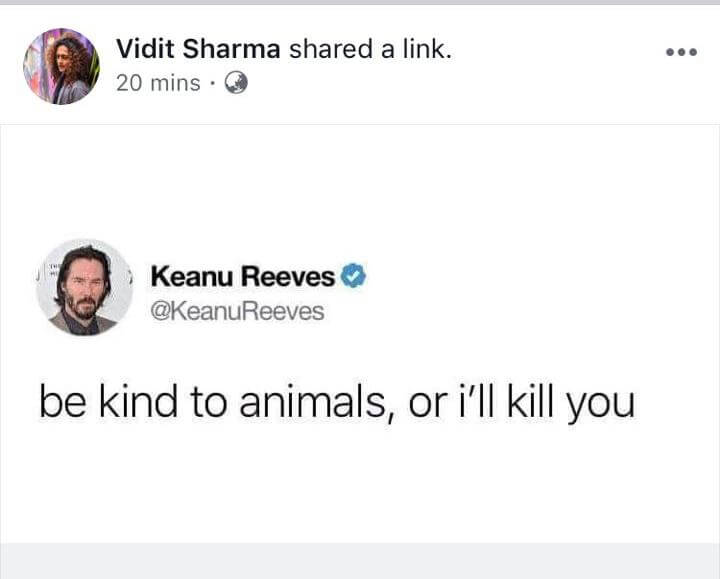Open the three-dot post options menu
This screenshot has height=579, width=720.
coord(681,51)
